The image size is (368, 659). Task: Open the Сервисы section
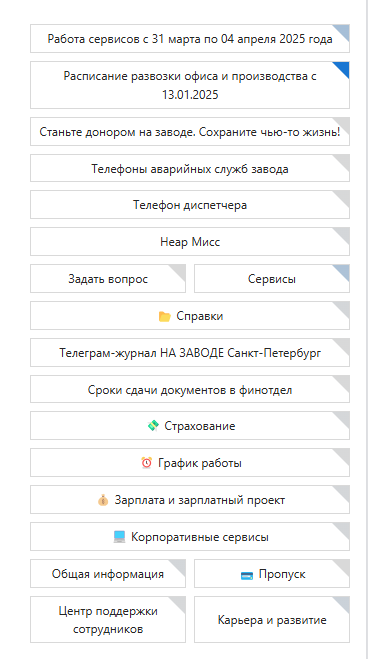click(x=272, y=279)
